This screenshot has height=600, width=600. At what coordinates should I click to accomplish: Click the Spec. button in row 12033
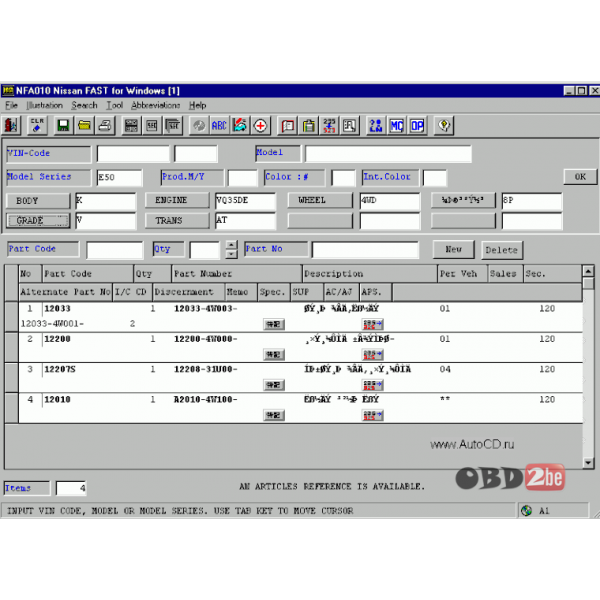pyautogui.click(x=274, y=324)
